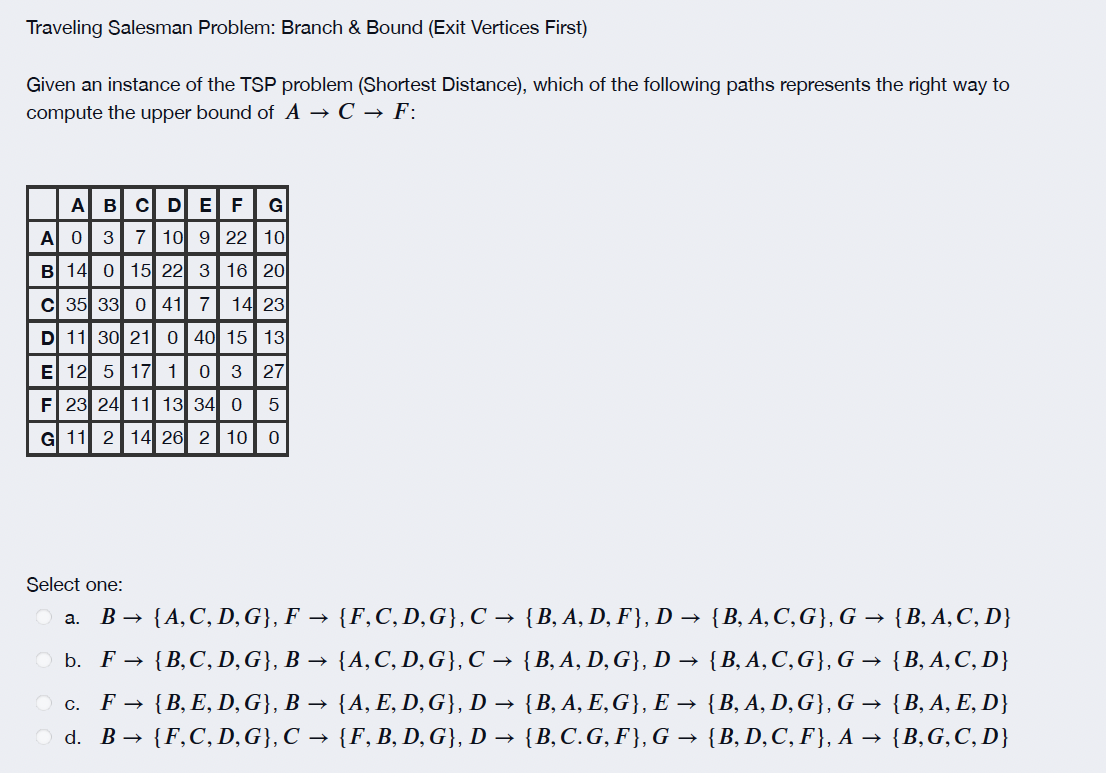Click the cell with value 34 in row F
This screenshot has height=778, width=1106.
204,404
